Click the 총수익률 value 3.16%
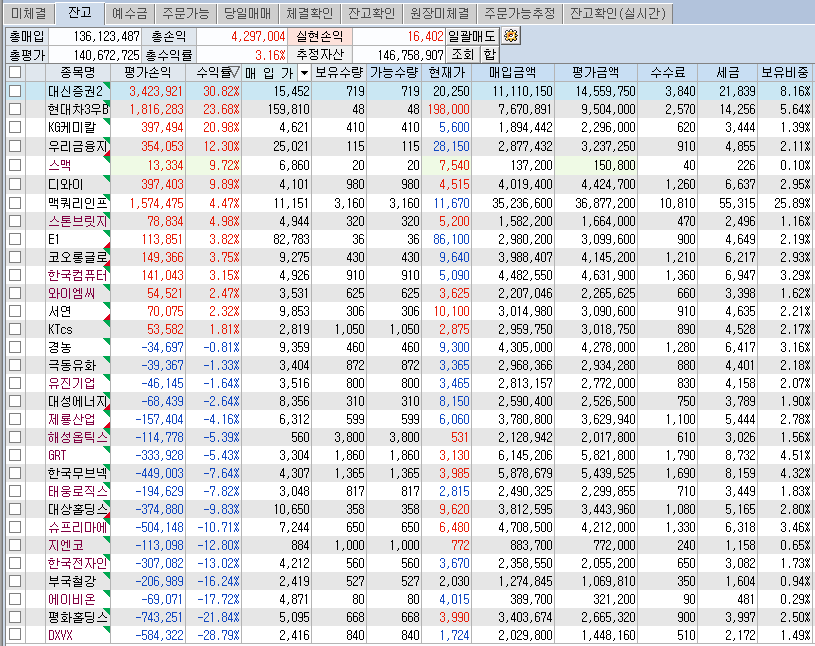The image size is (815, 646). [271, 55]
